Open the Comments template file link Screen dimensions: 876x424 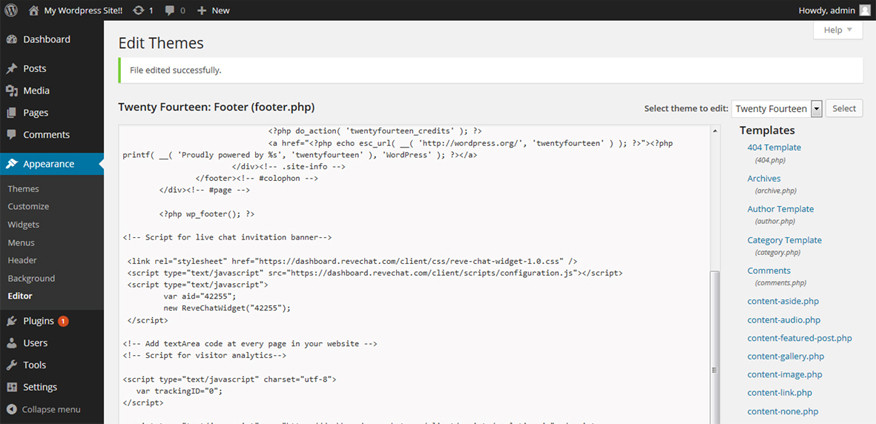click(x=769, y=270)
